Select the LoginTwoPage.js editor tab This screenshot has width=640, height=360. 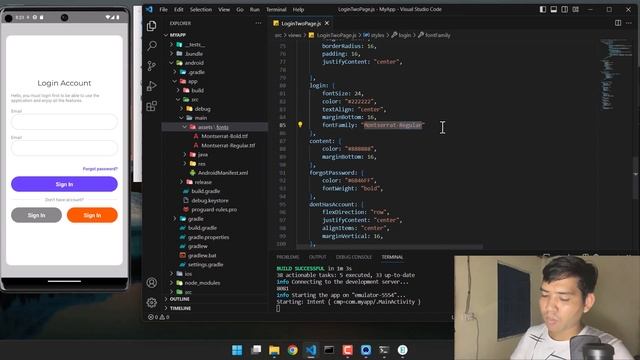(301, 23)
